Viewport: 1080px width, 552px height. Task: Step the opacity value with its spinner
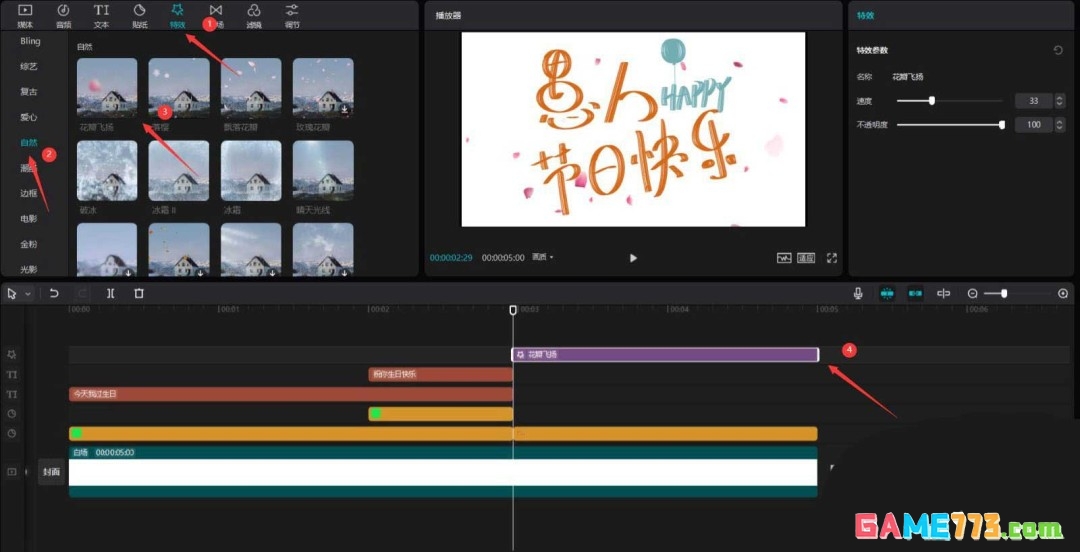(1059, 125)
